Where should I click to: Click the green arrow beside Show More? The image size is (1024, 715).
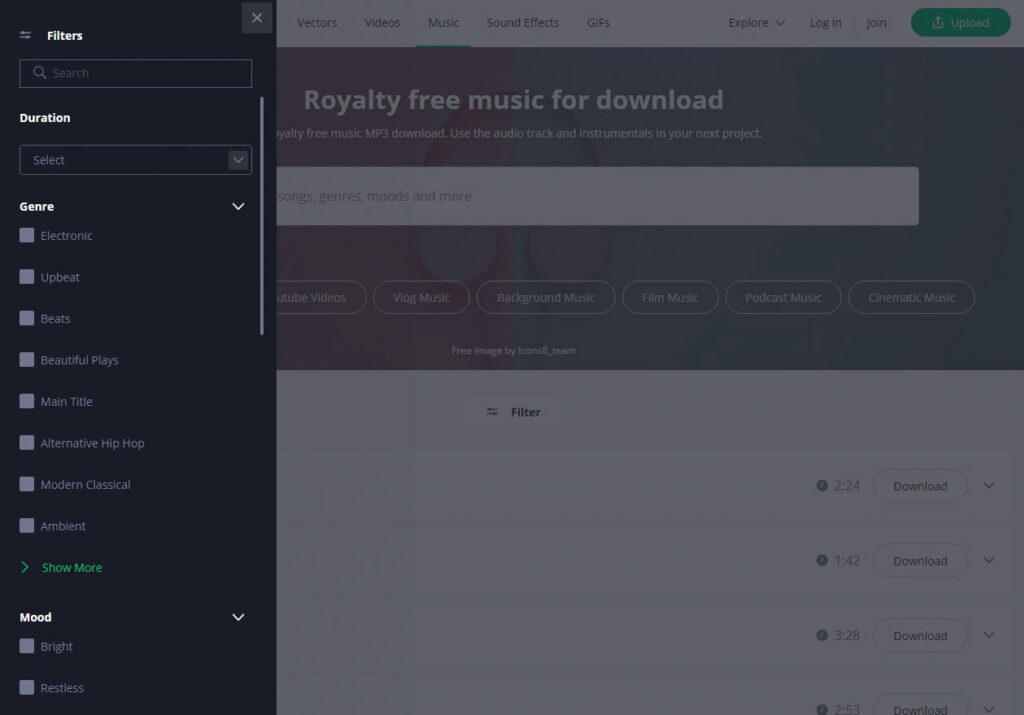[26, 568]
